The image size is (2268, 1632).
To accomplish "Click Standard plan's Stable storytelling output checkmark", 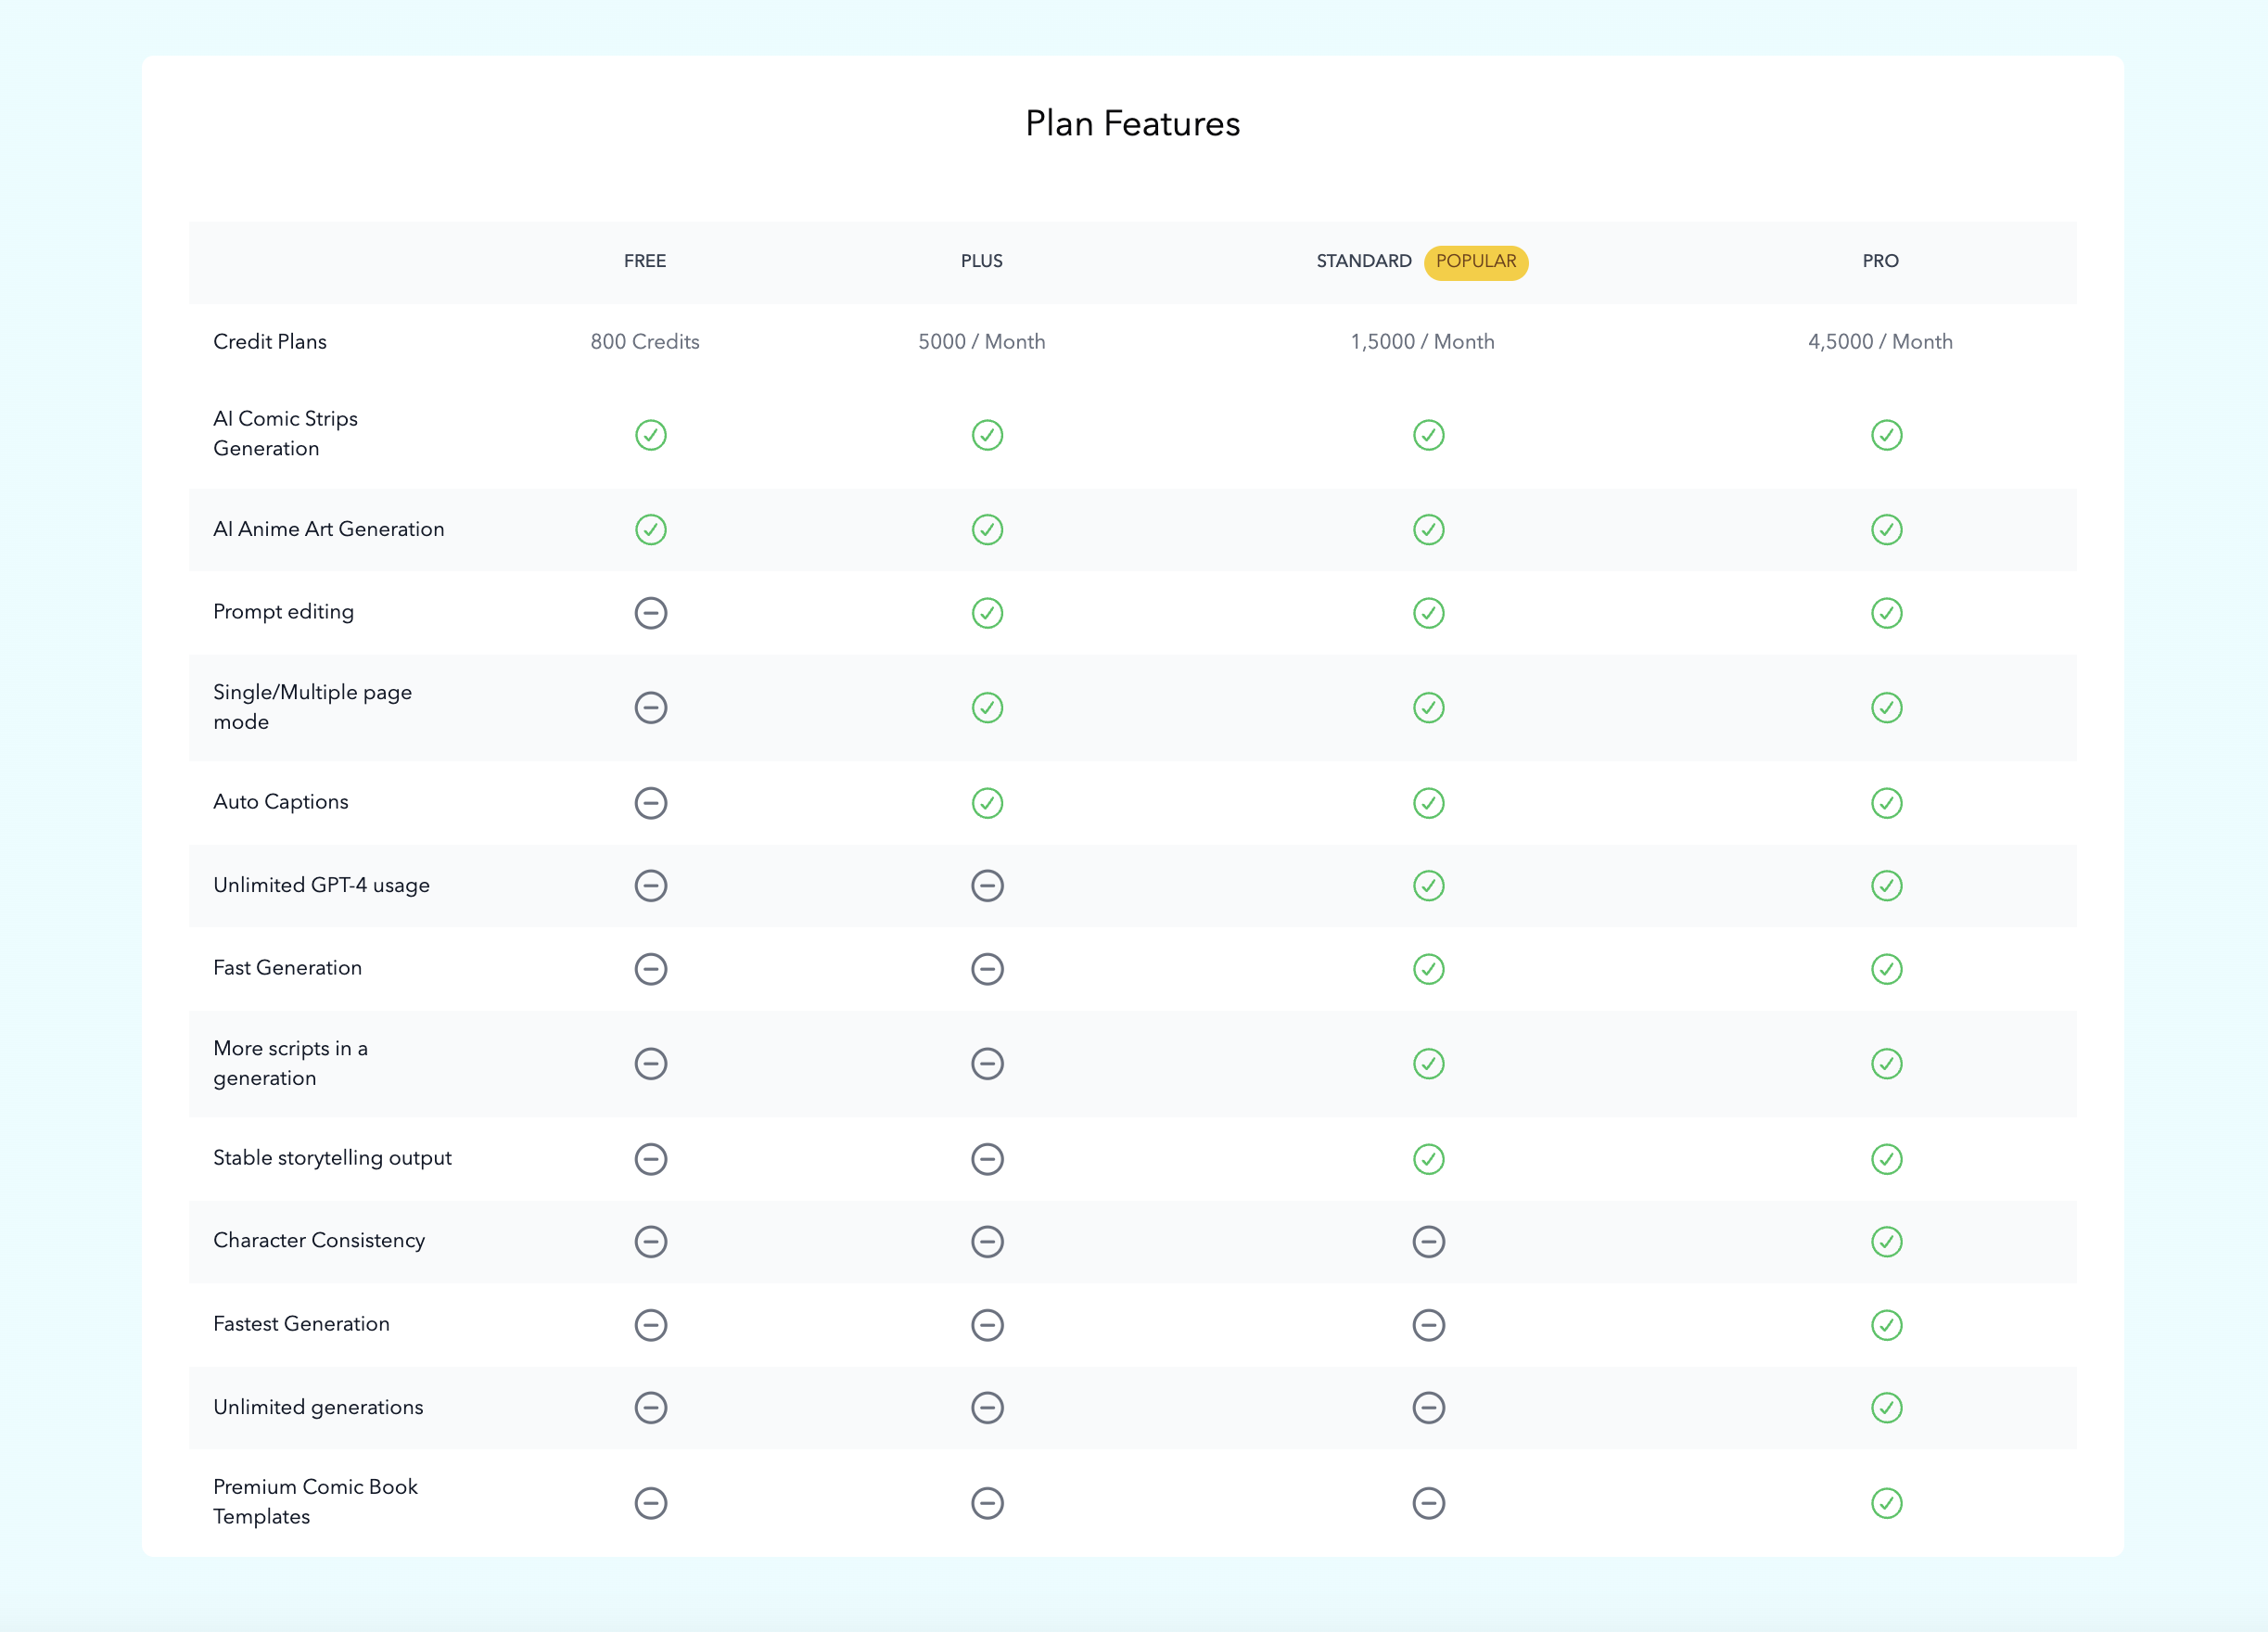I will 1428,1159.
